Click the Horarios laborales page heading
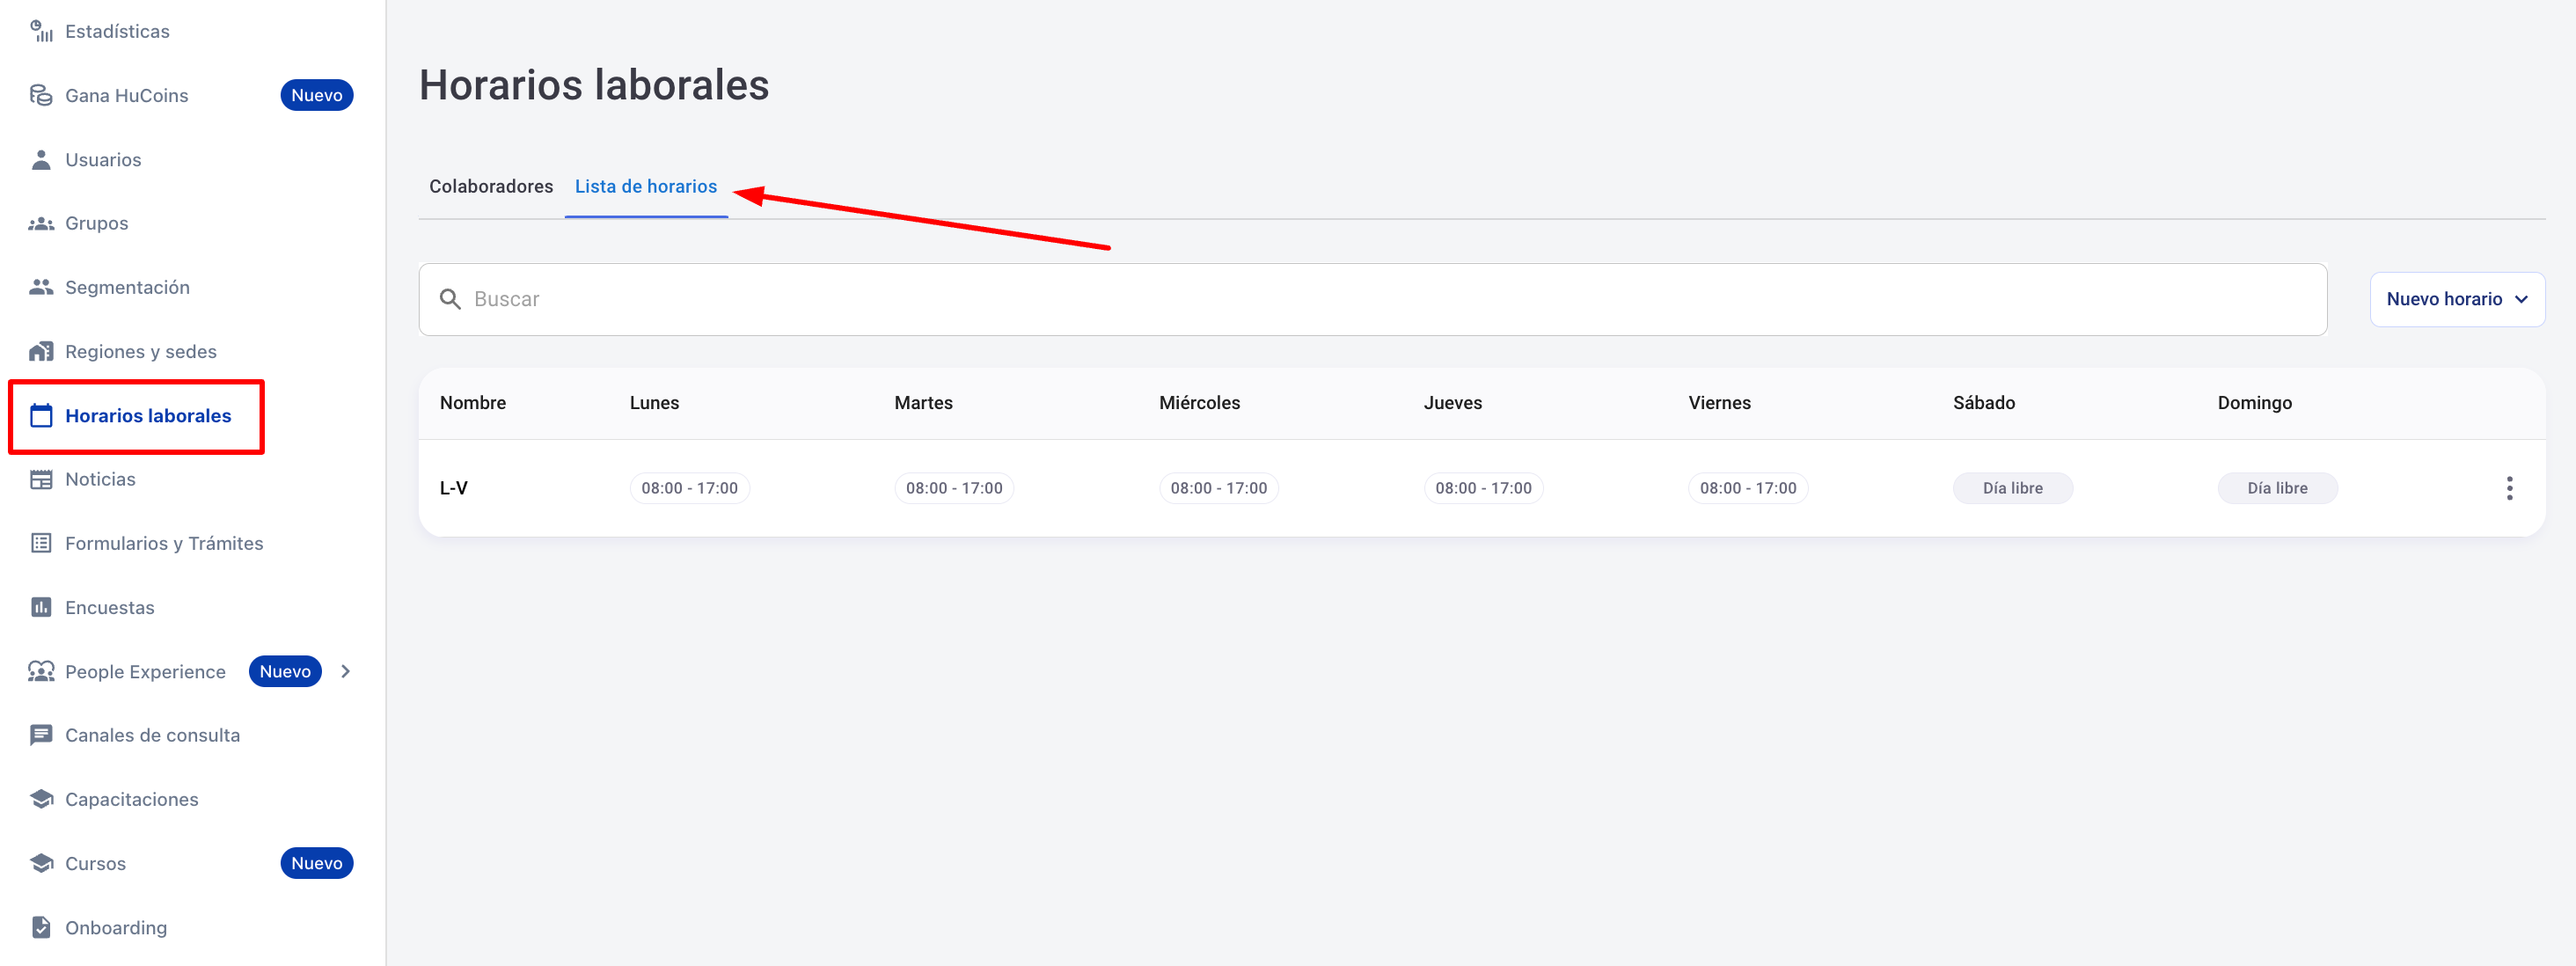 pos(594,84)
